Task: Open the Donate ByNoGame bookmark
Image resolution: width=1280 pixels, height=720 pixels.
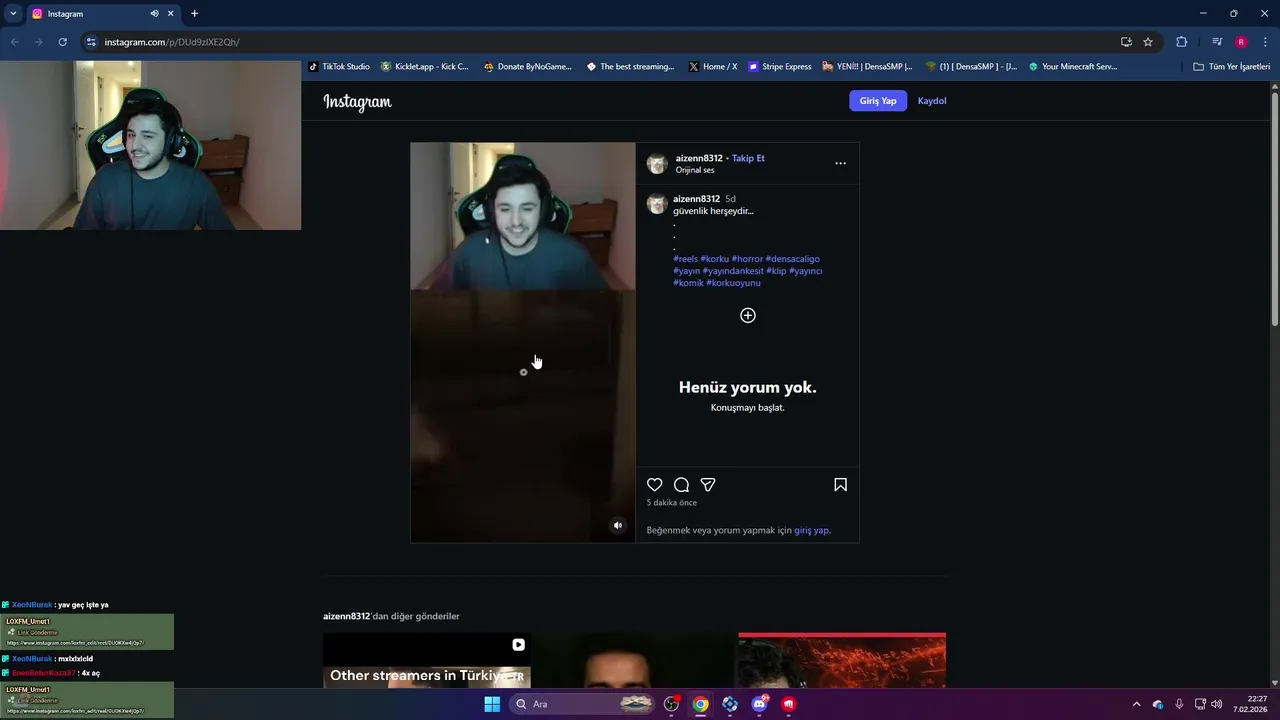Action: coord(528,67)
